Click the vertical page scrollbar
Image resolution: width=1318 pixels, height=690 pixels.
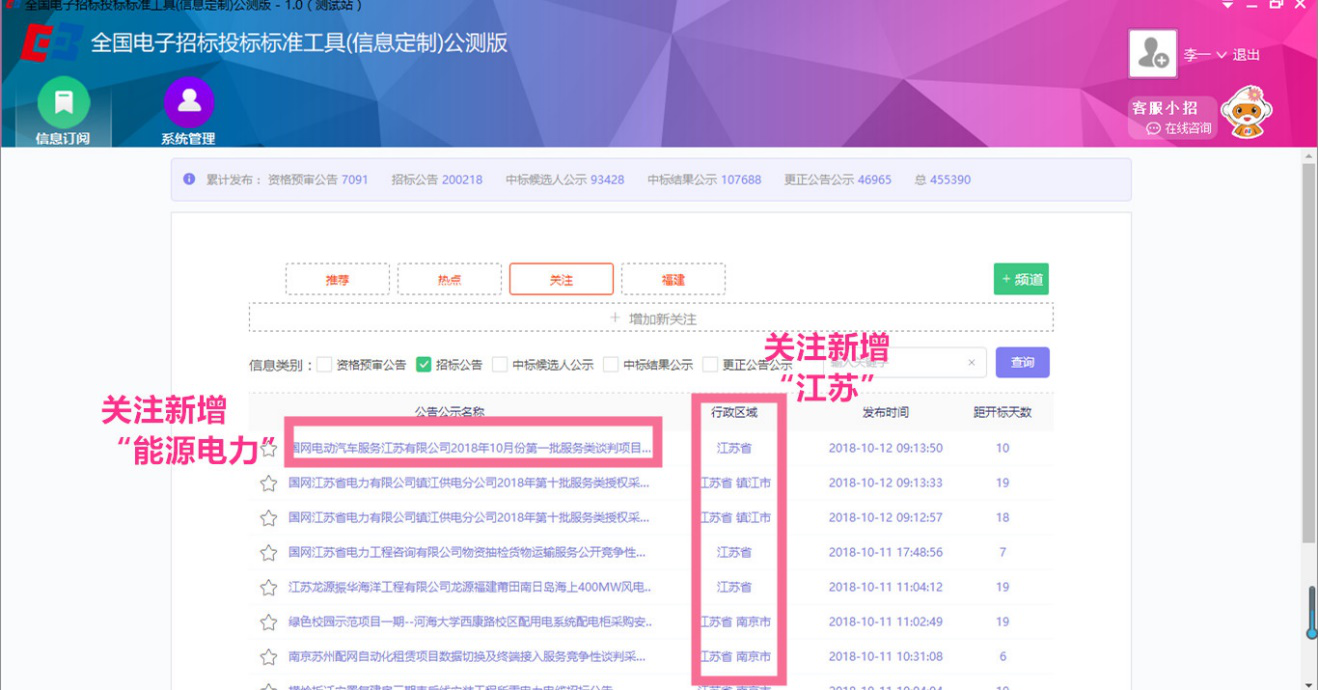click(x=1309, y=353)
